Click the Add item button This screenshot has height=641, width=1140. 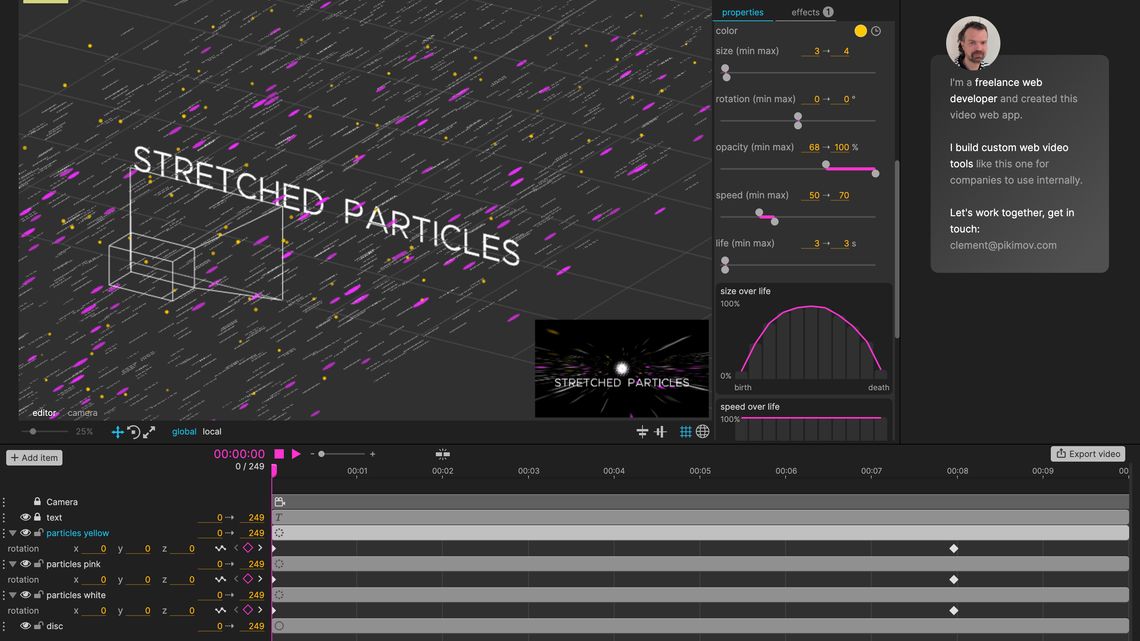coord(34,458)
